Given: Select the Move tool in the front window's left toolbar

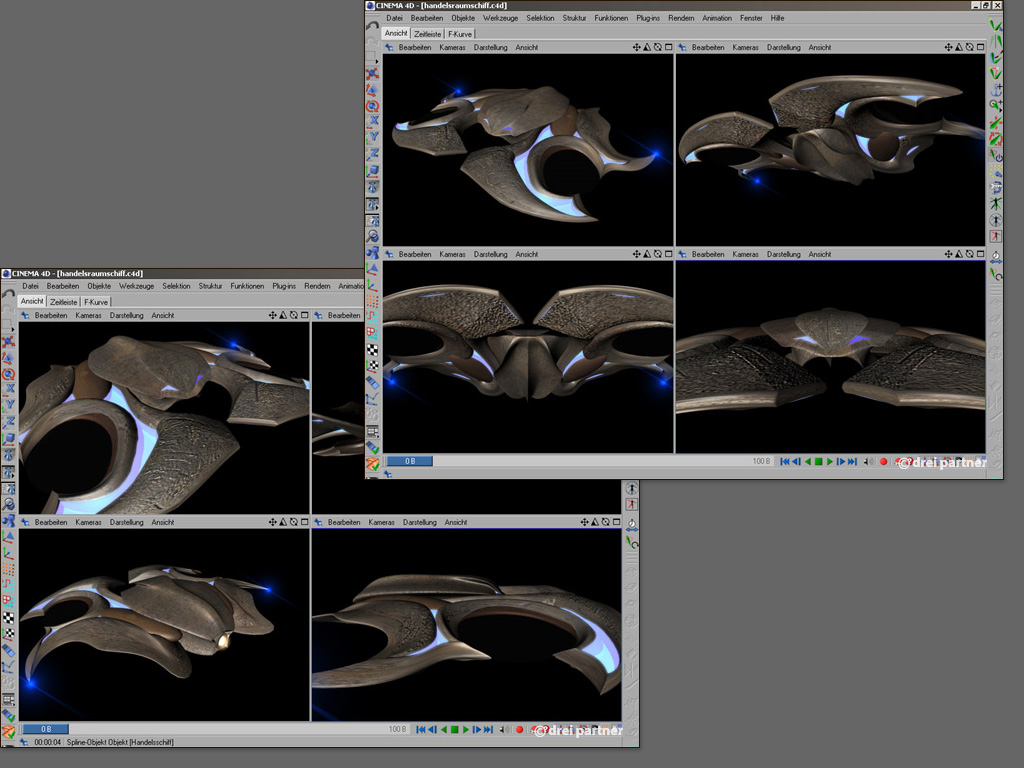Looking at the screenshot, I should tap(9, 342).
